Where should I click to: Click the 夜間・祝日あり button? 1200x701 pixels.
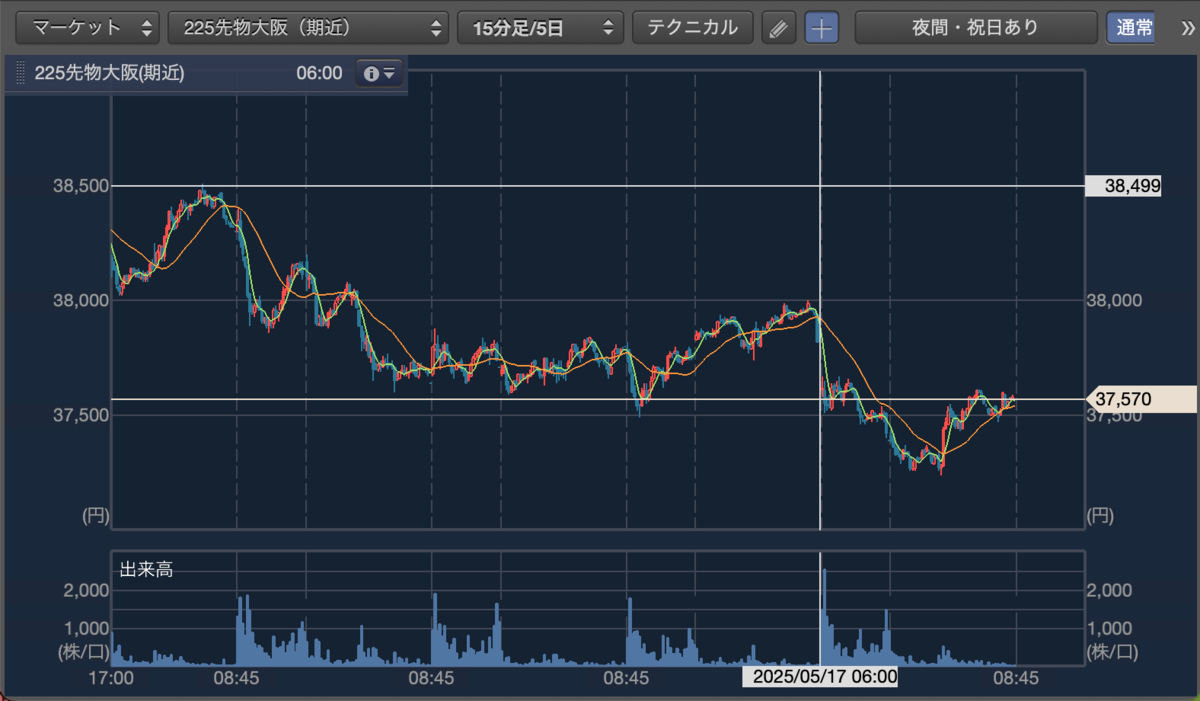(x=975, y=28)
